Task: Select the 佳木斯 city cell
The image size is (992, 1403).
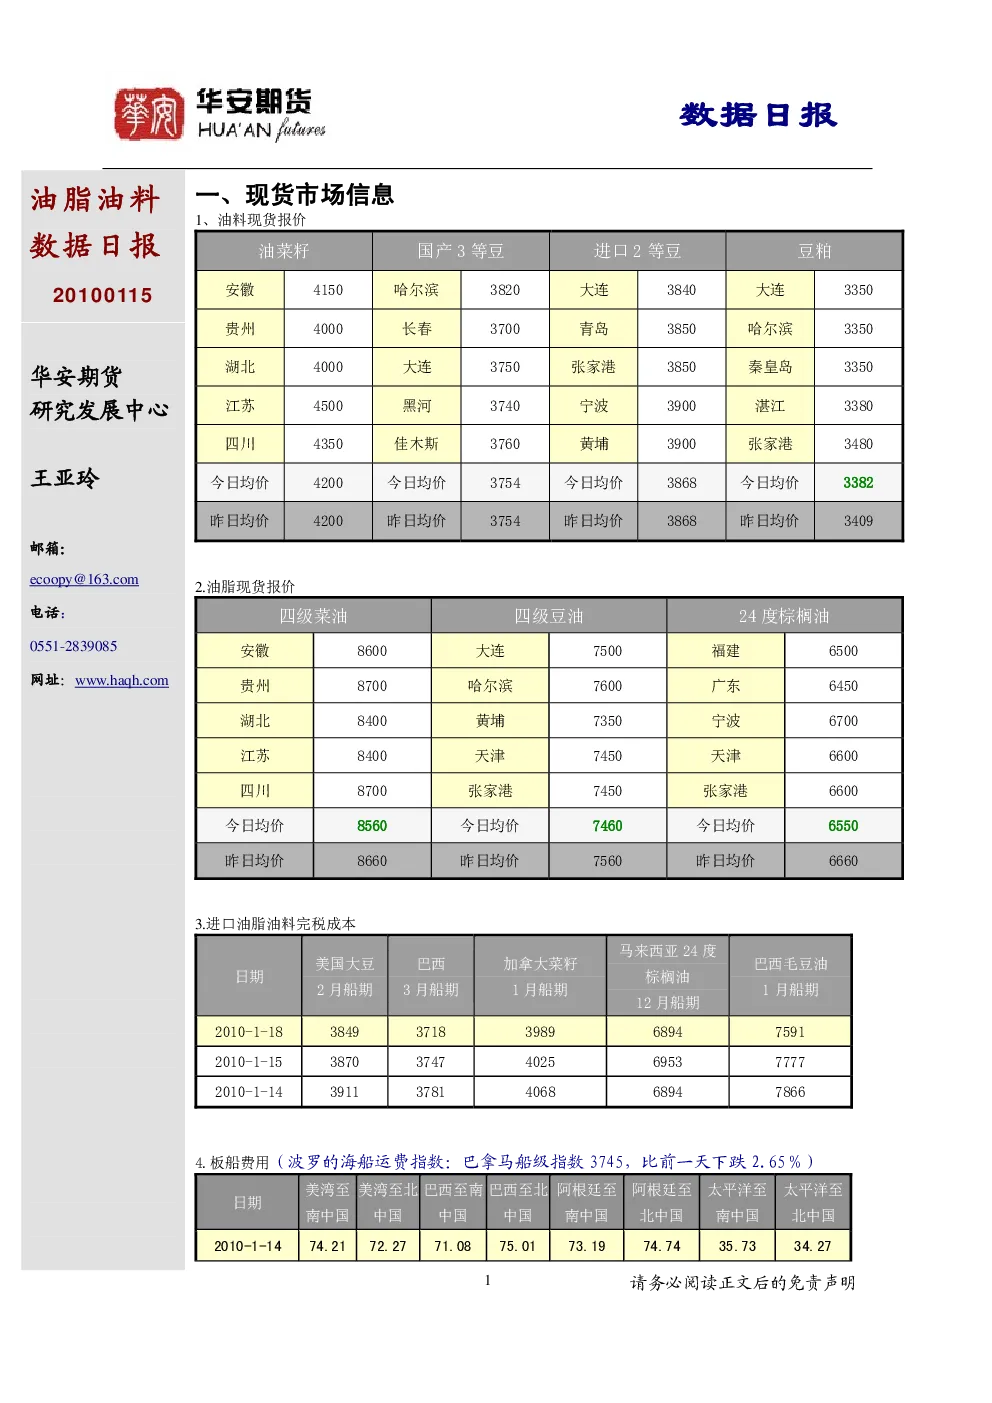Action: [417, 444]
